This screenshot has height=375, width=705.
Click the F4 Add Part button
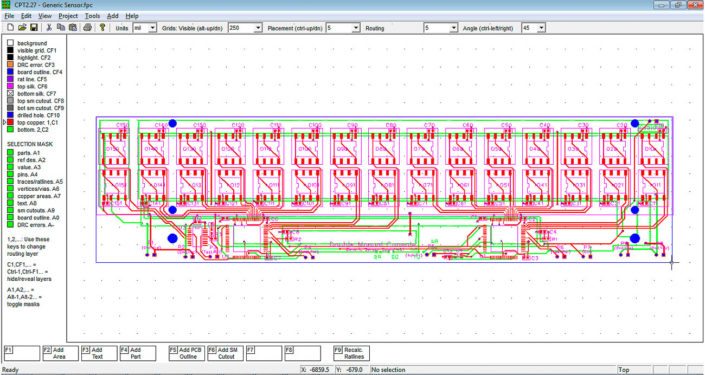coord(138,353)
